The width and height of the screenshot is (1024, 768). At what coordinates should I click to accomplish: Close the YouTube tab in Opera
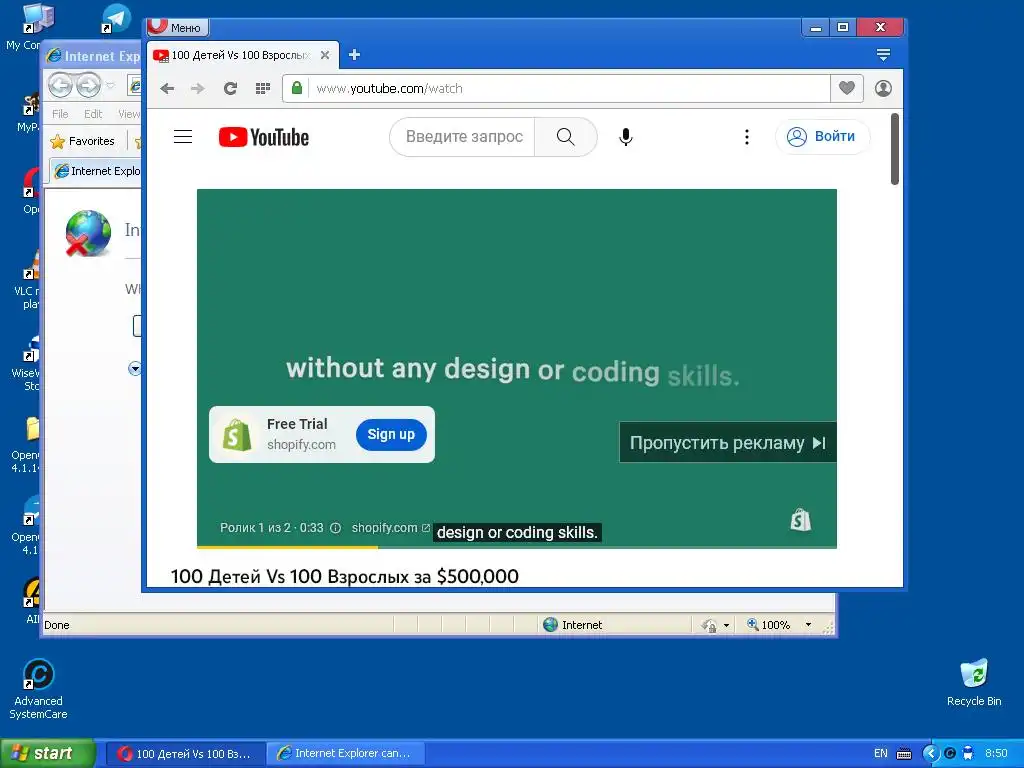coord(325,55)
